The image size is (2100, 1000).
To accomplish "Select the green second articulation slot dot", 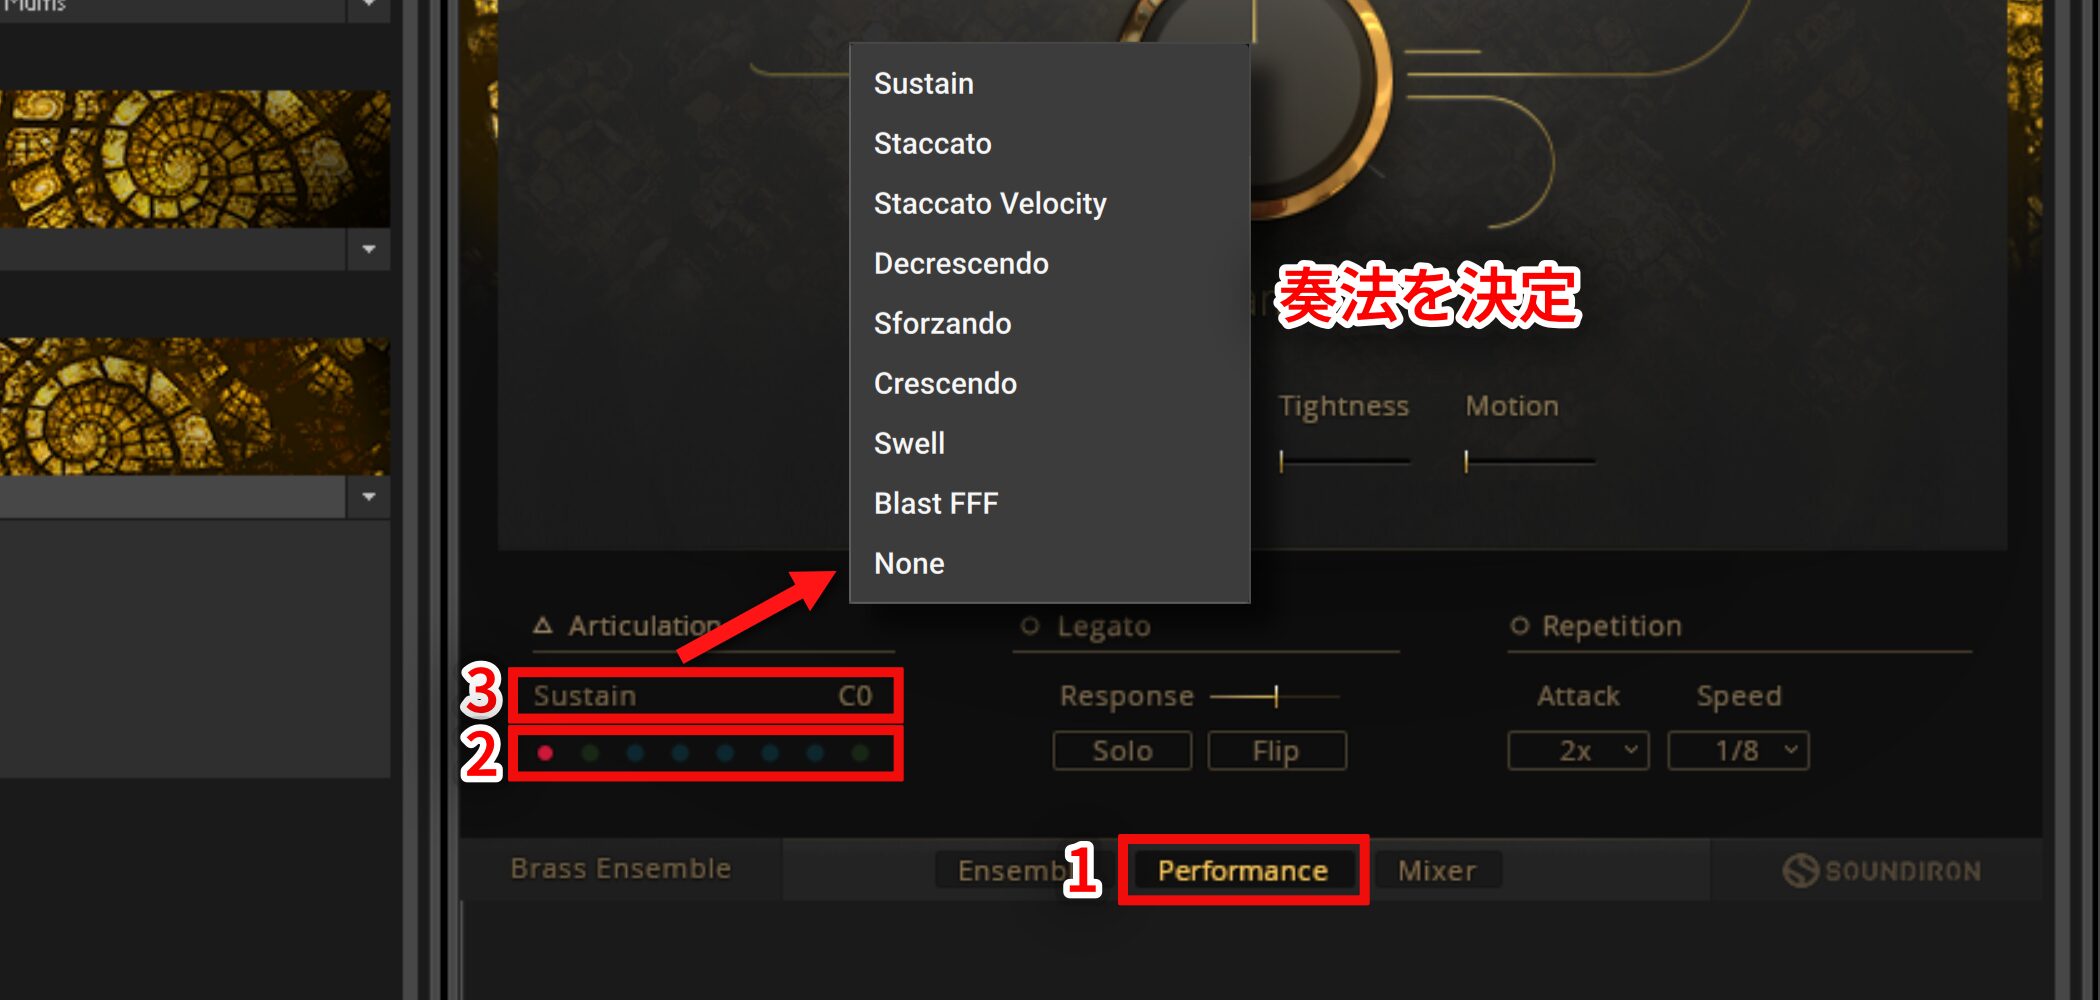I will pyautogui.click(x=590, y=753).
